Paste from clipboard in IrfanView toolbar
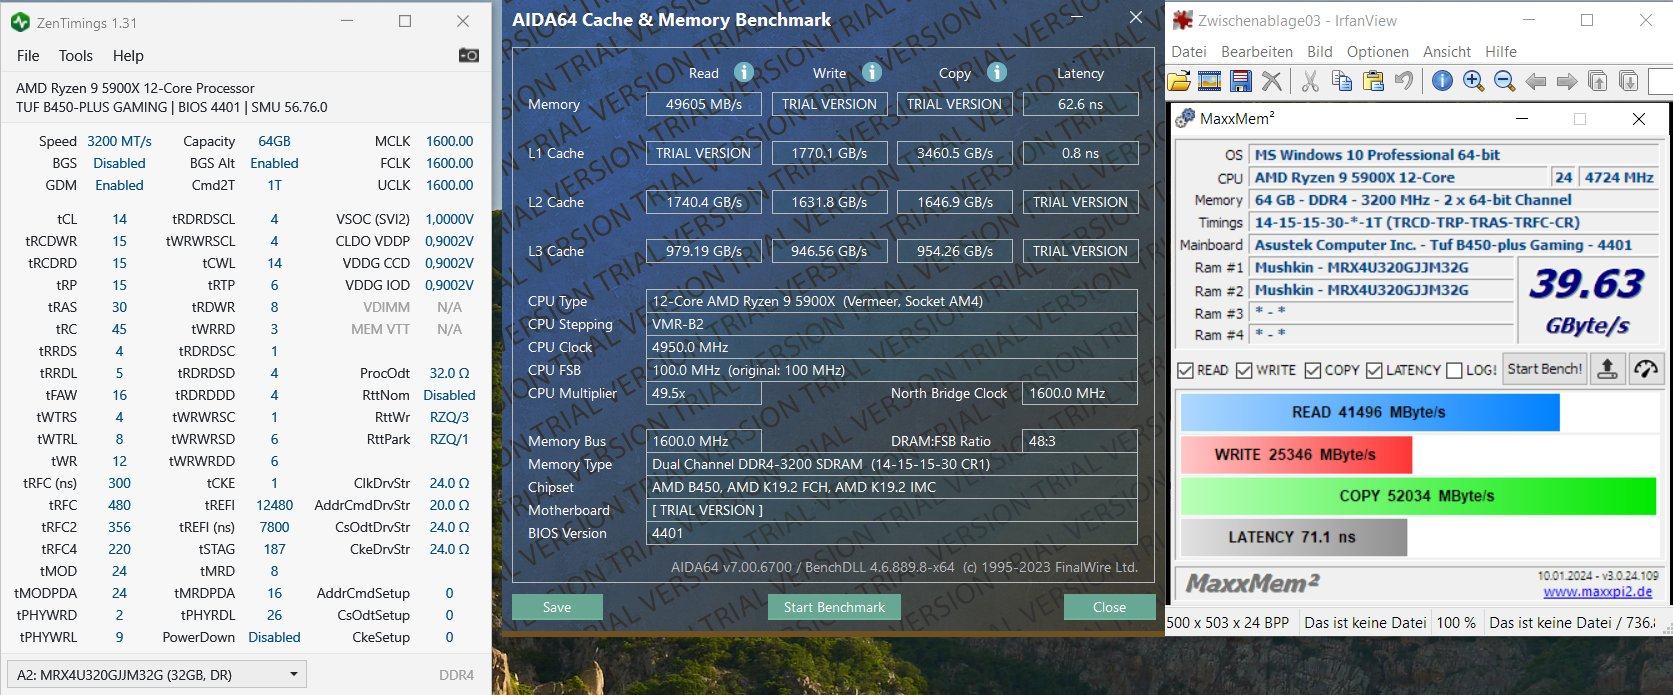Screen dimensions: 1673x695 tap(1373, 81)
